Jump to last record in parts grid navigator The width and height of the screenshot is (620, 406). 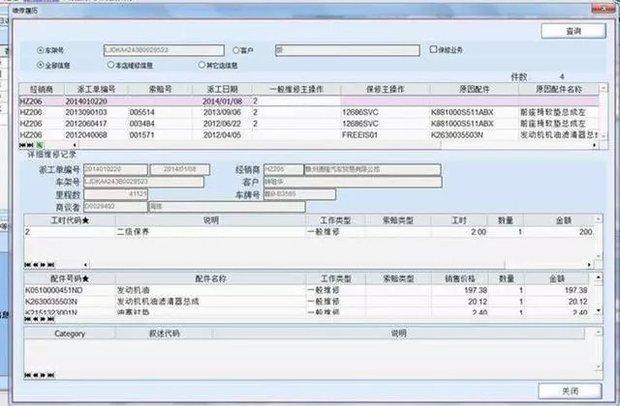click(51, 319)
